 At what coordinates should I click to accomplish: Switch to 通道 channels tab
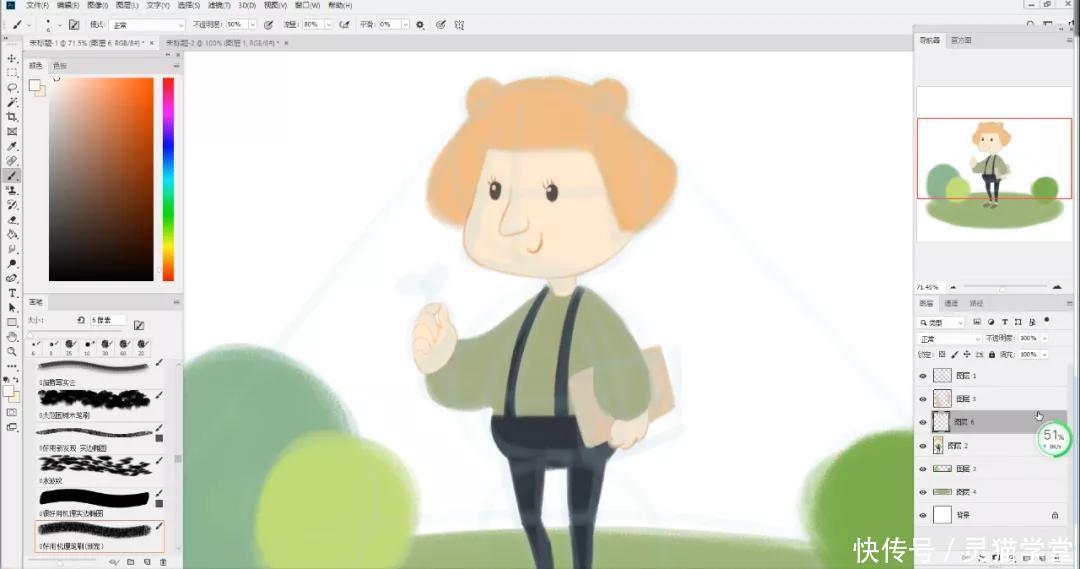951,303
